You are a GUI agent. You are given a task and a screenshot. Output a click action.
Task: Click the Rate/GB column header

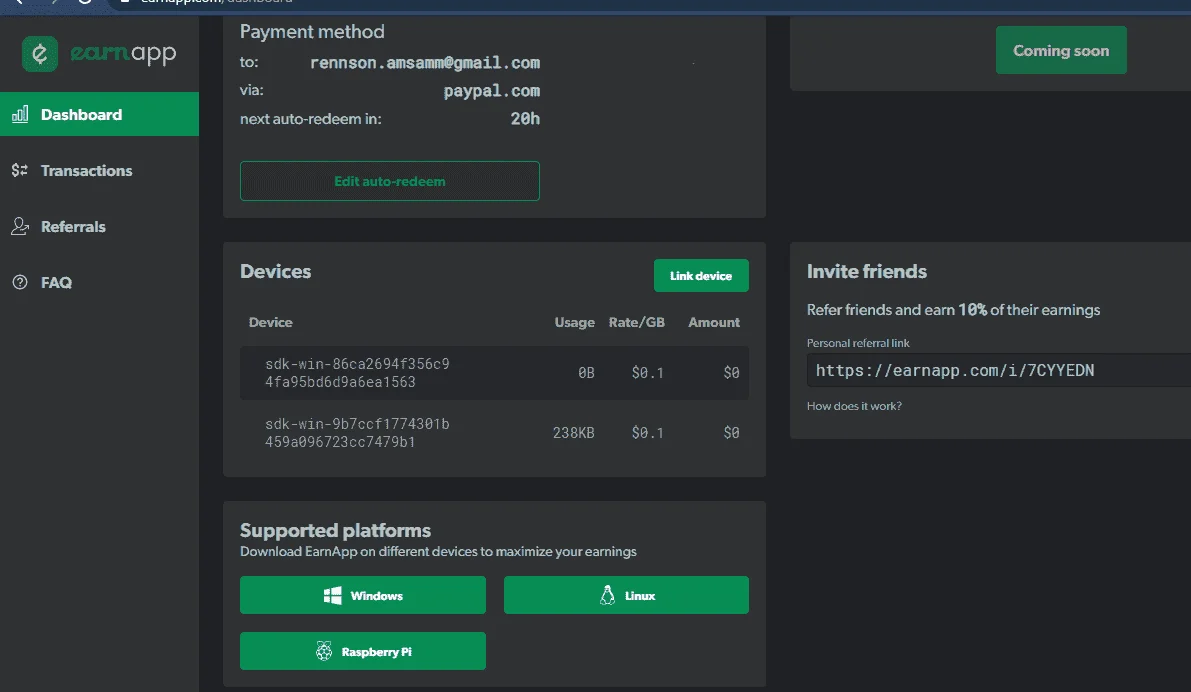click(x=637, y=322)
